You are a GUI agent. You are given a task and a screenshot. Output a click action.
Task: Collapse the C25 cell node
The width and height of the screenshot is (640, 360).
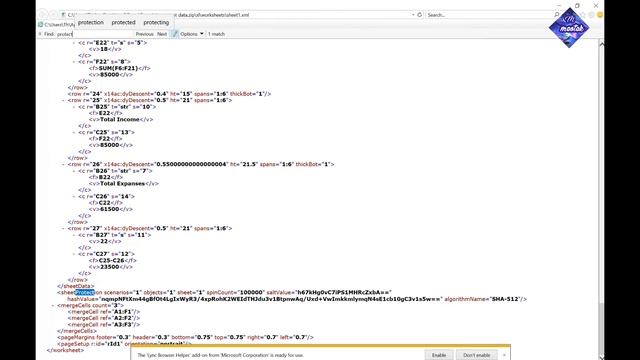[74, 132]
